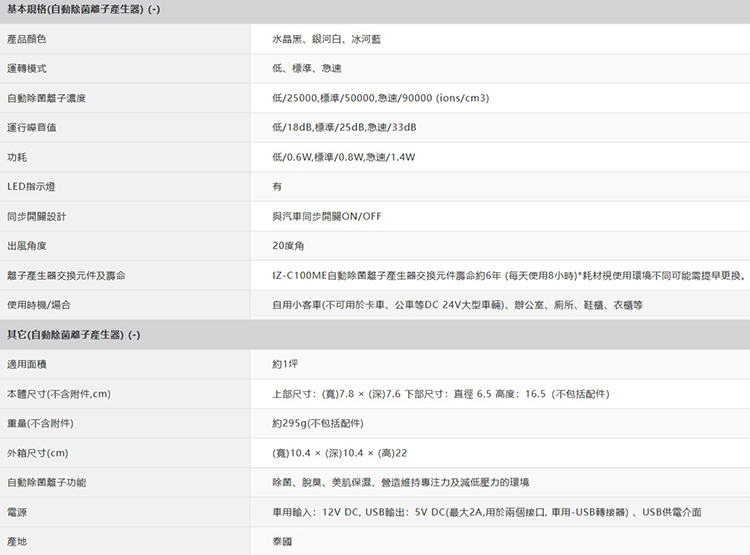The width and height of the screenshot is (750, 555).
Task: Click the 運行噪音值 row label
Action: click(x=32, y=128)
